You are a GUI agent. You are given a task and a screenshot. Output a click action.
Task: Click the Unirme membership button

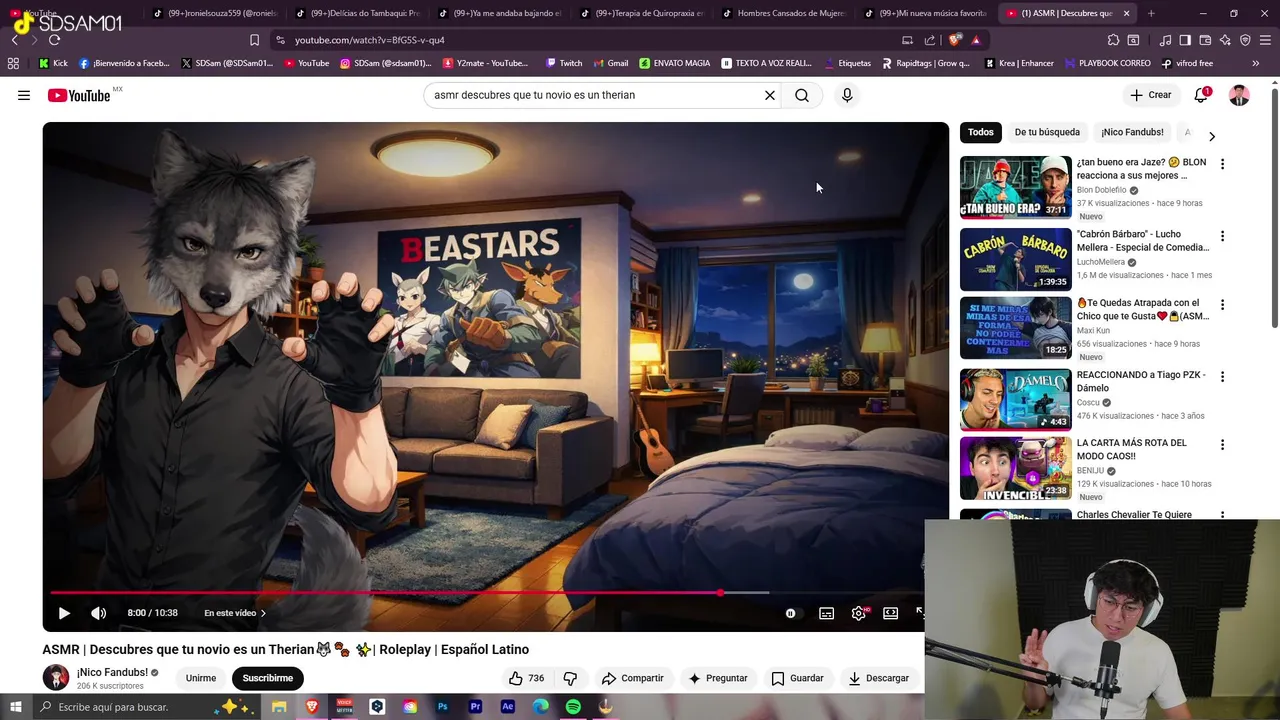201,678
